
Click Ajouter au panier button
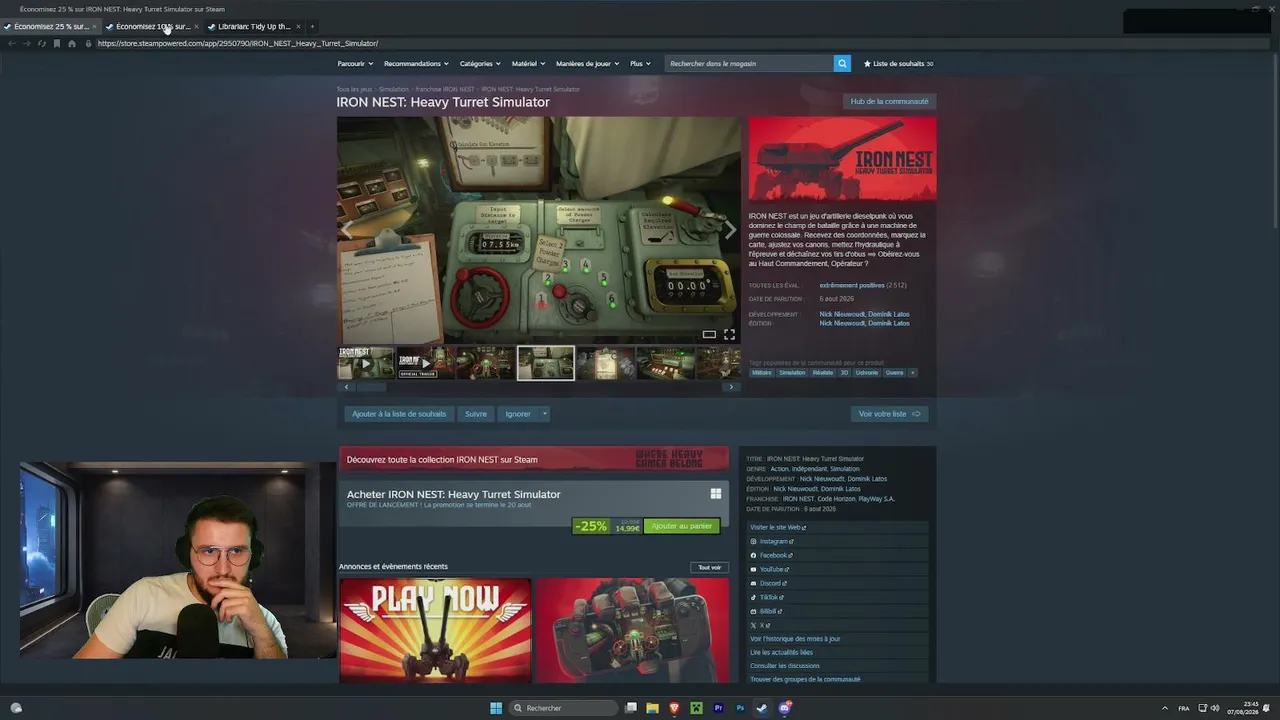pyautogui.click(x=681, y=526)
